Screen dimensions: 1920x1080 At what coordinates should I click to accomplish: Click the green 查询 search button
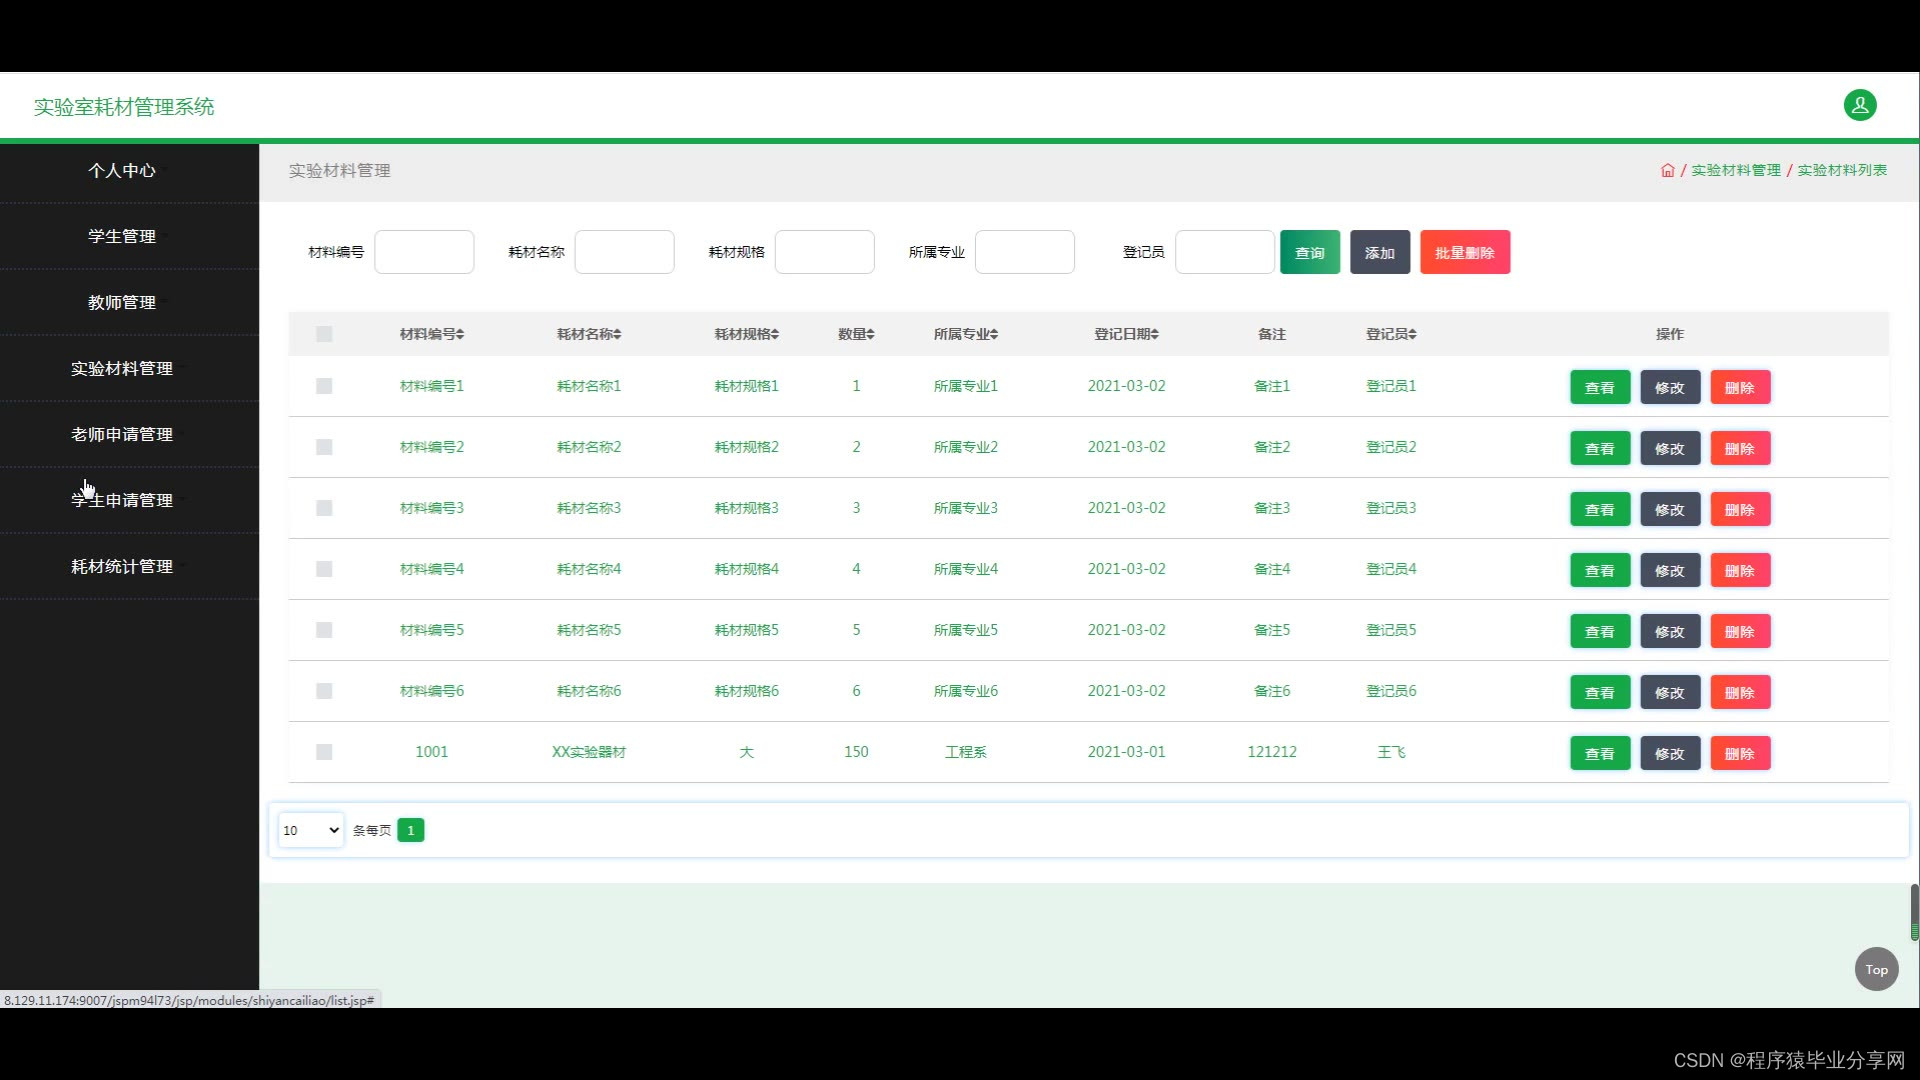[1309, 252]
